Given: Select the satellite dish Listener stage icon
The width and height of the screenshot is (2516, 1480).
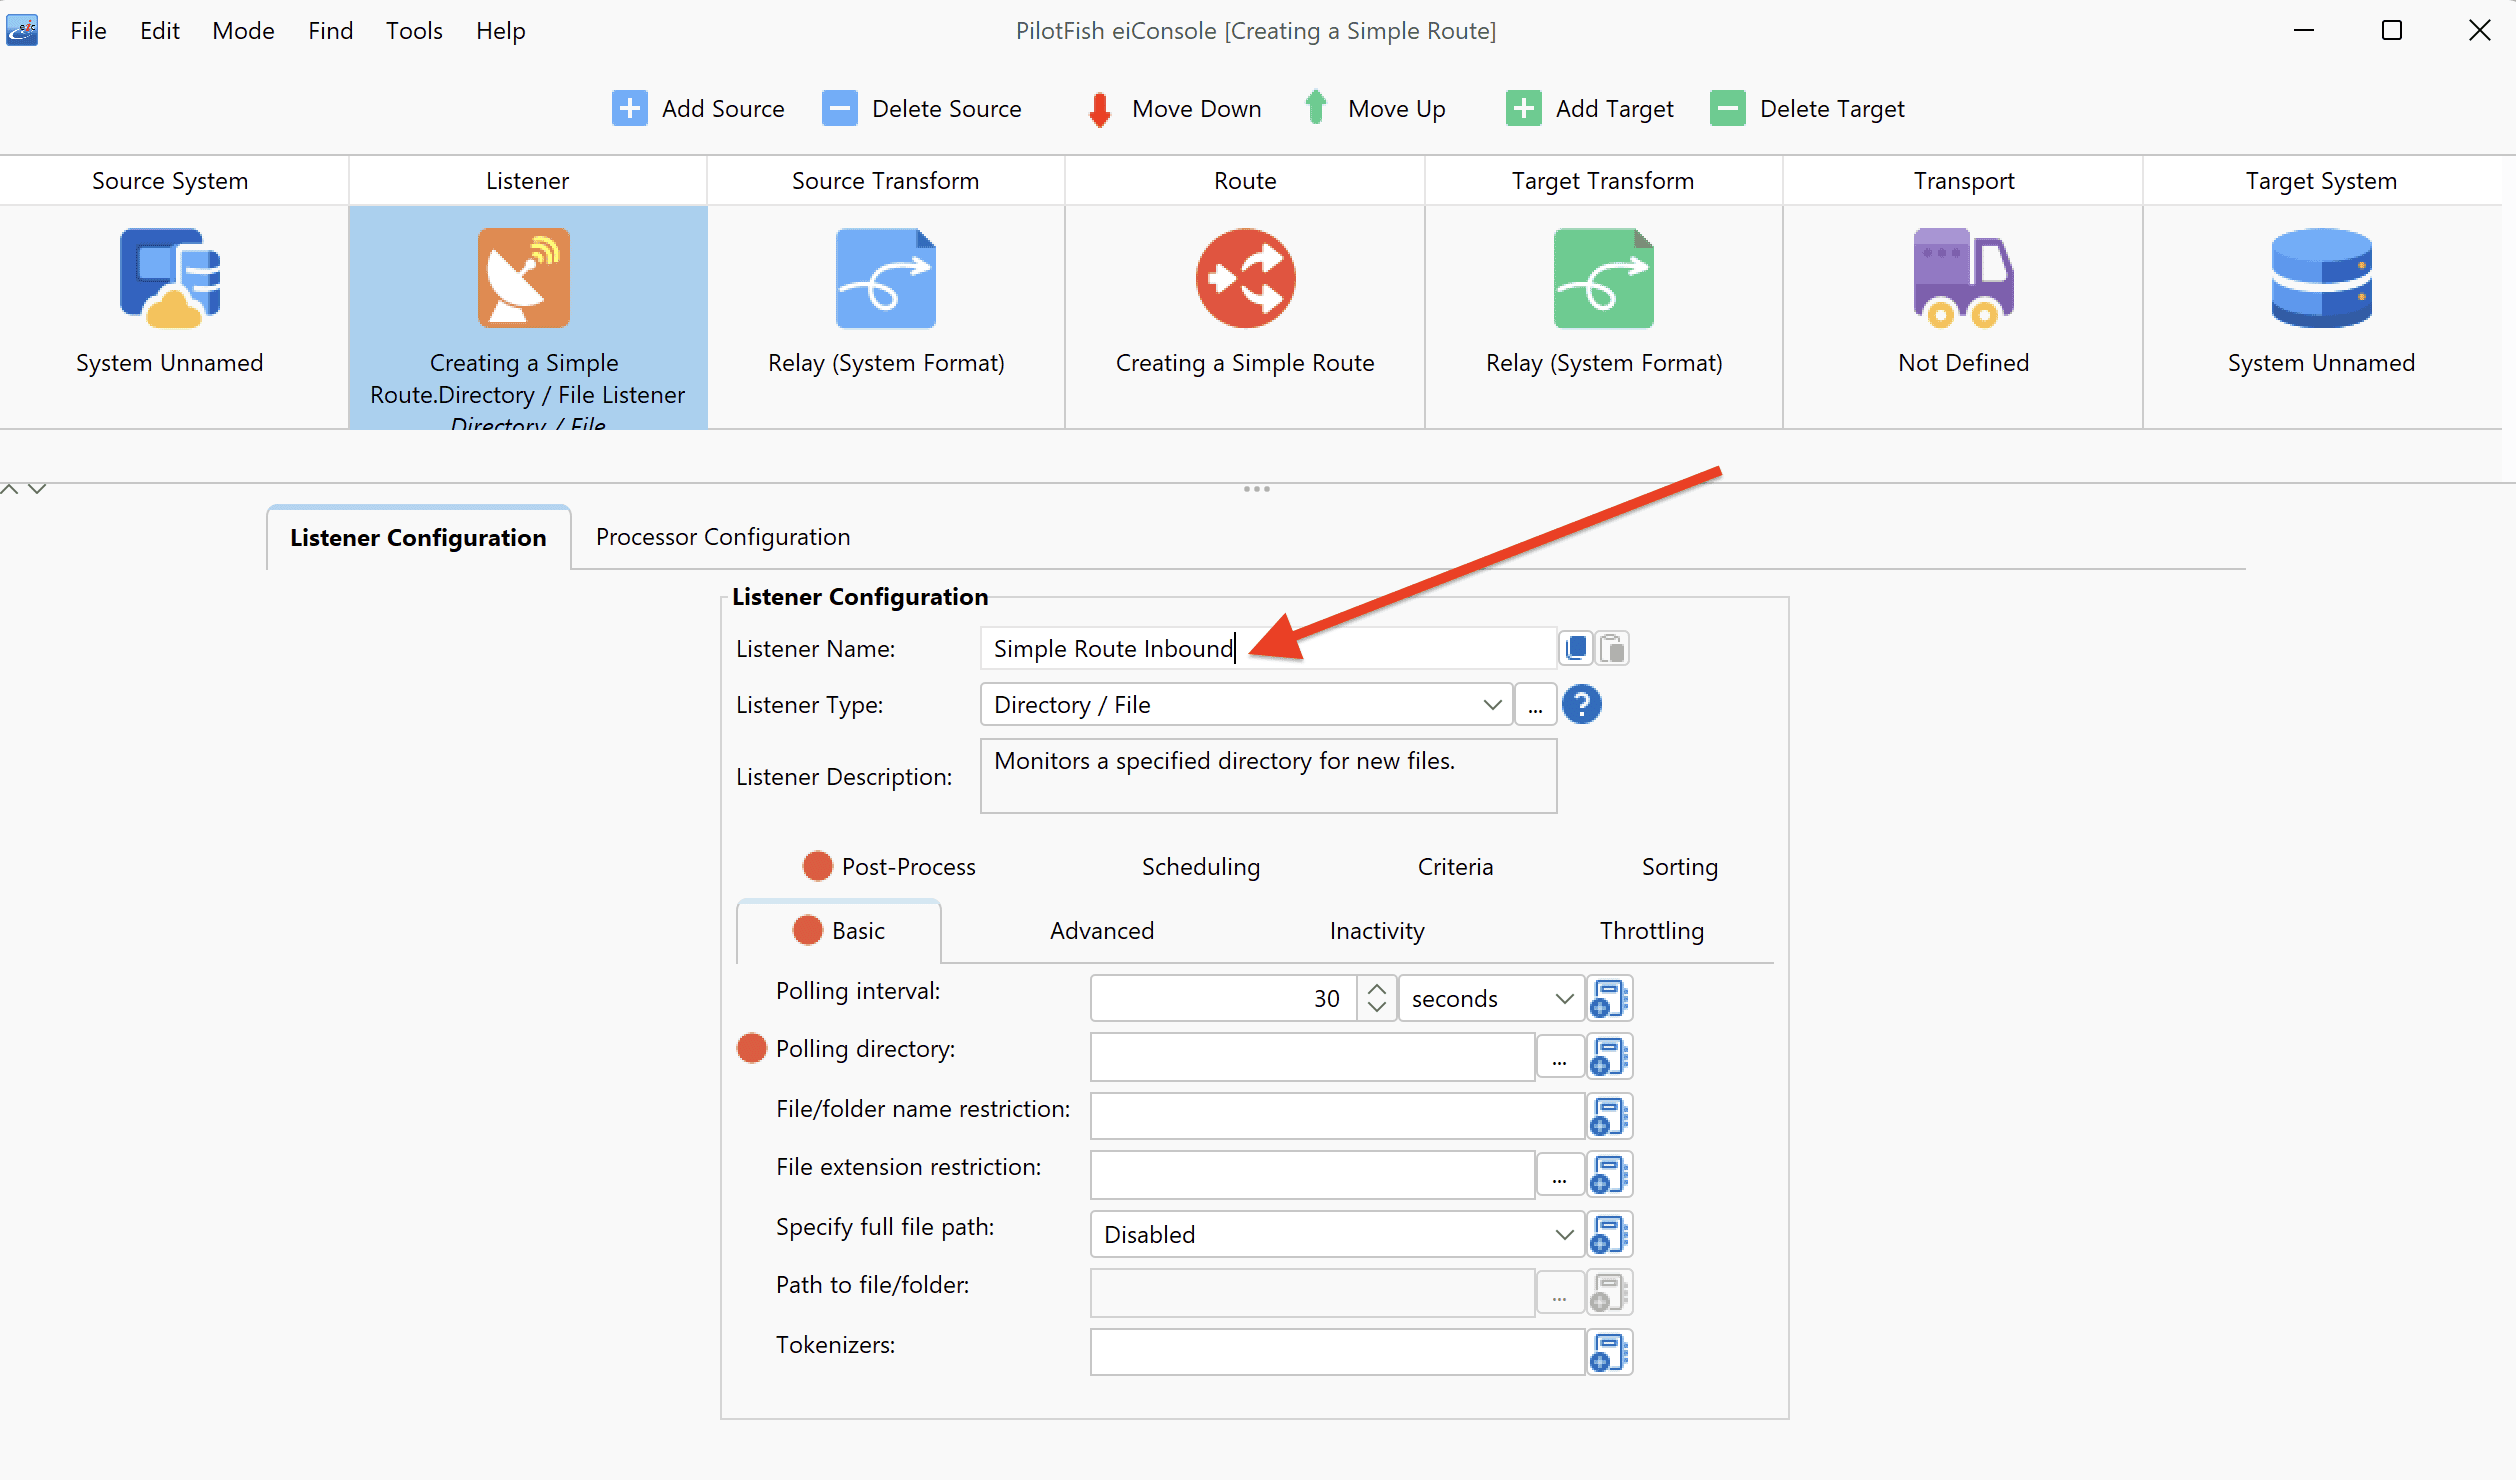Looking at the screenshot, I should click(524, 278).
